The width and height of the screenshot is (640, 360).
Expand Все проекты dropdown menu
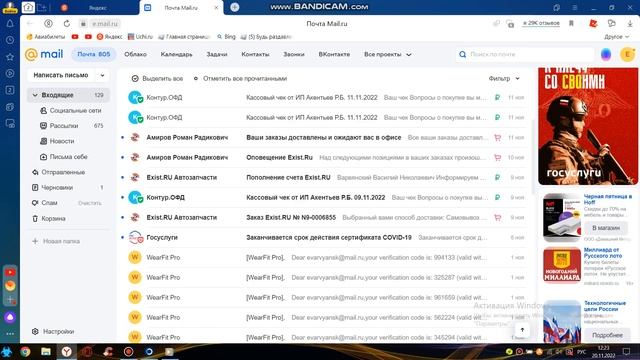click(x=387, y=54)
